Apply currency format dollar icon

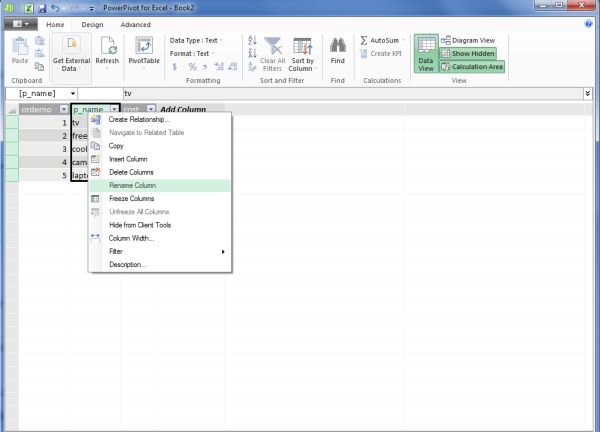[x=174, y=67]
